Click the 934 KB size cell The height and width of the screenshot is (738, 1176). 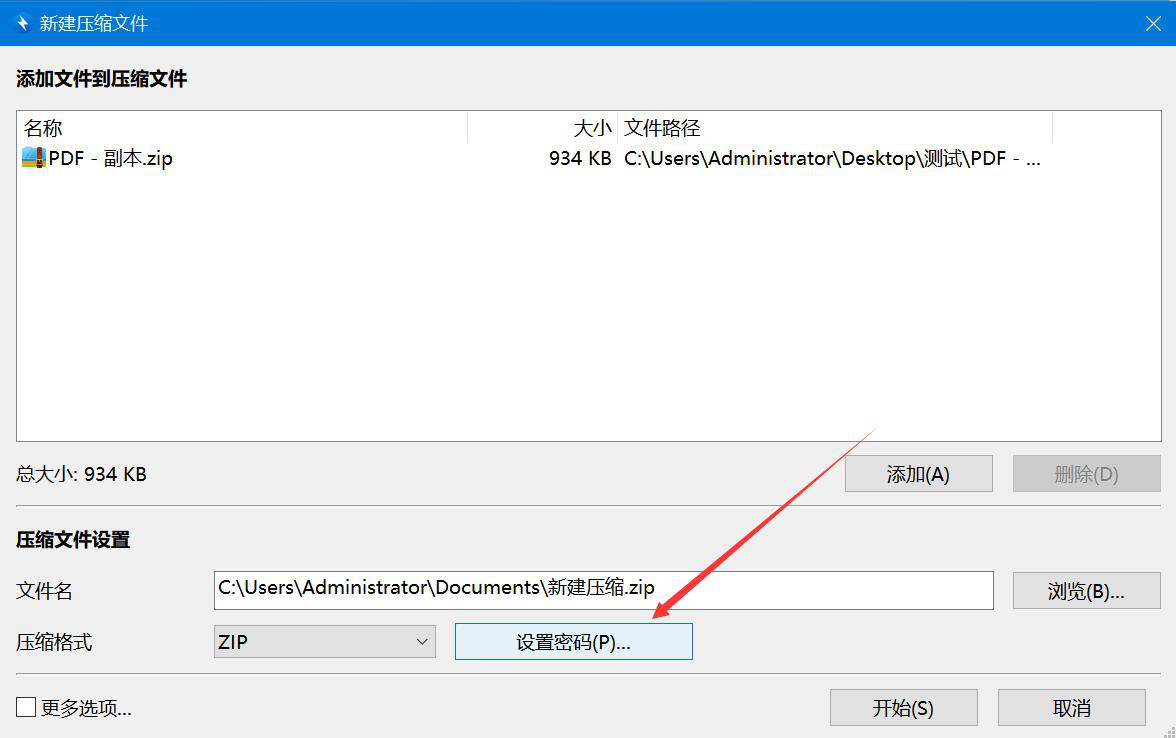pyautogui.click(x=580, y=158)
